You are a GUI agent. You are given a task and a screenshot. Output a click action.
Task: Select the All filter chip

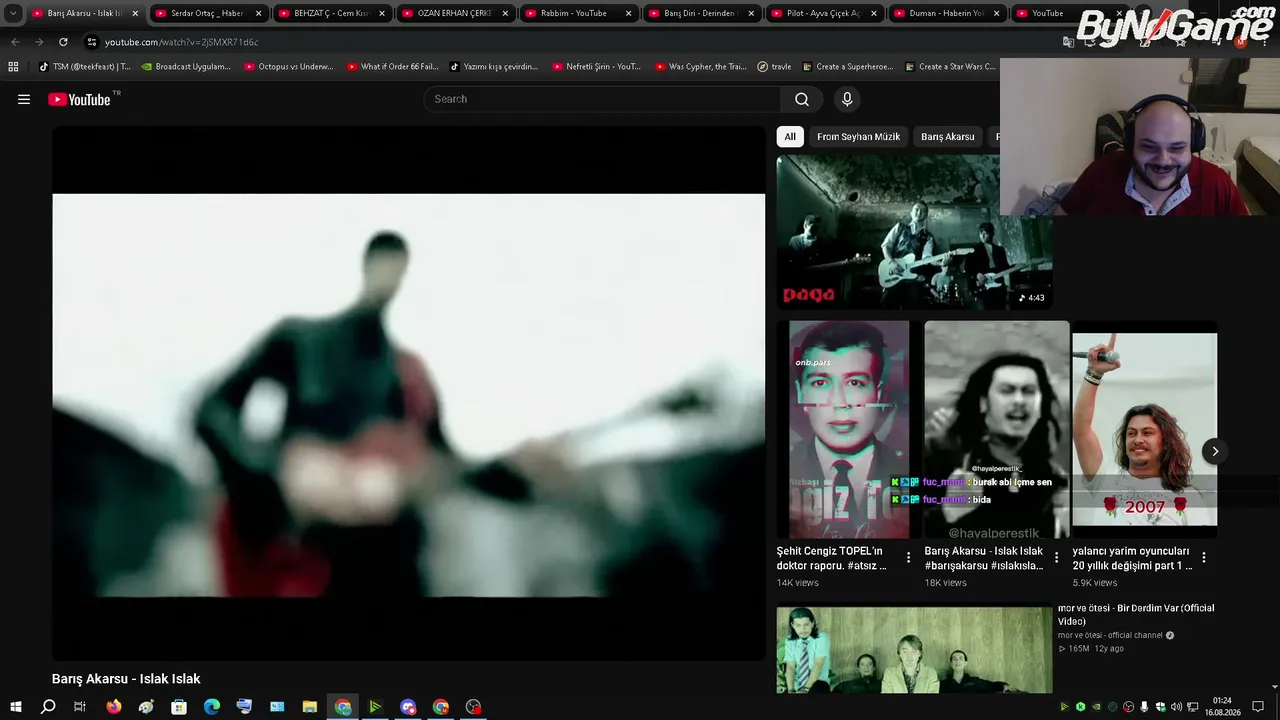[x=790, y=137]
